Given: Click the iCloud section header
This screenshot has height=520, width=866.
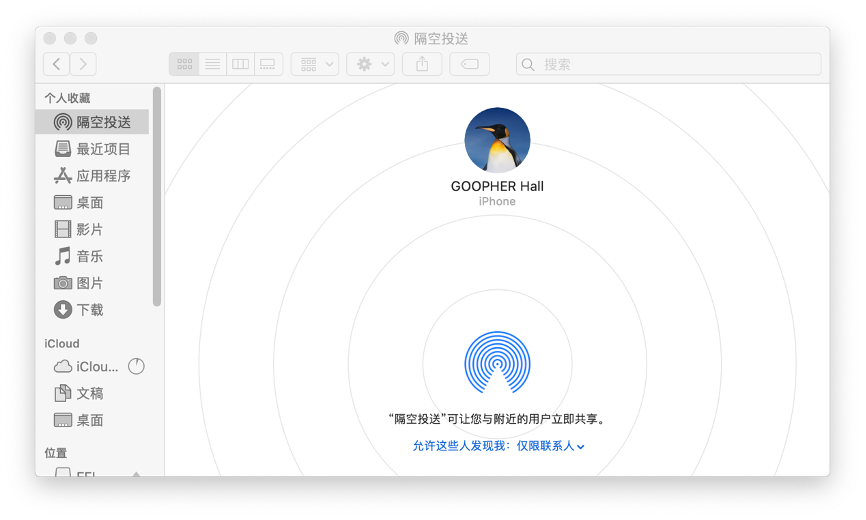Looking at the screenshot, I should pos(62,343).
